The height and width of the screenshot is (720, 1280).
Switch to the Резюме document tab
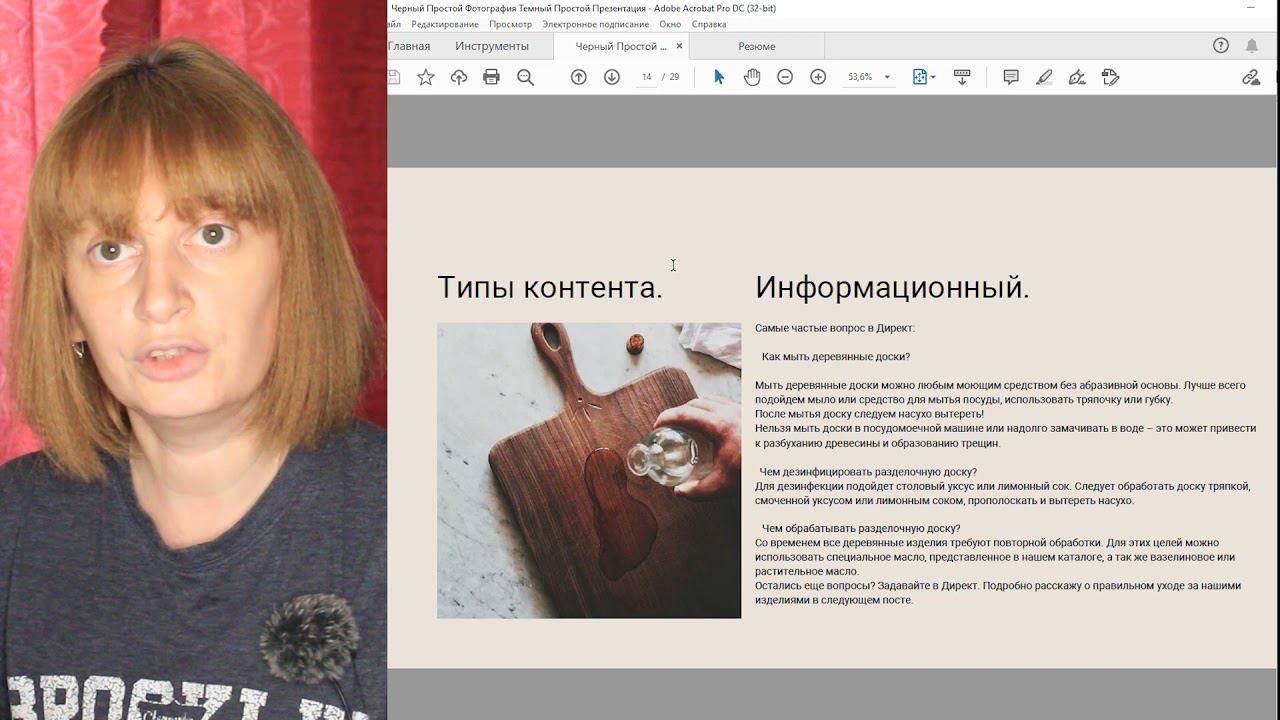point(757,46)
